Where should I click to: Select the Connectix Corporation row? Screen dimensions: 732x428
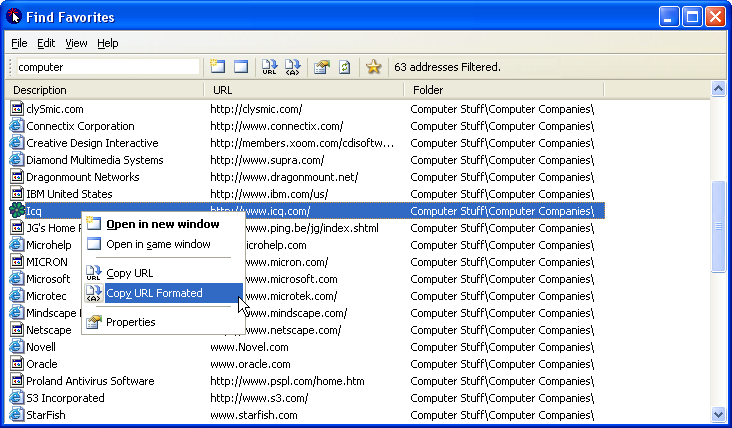click(306, 126)
